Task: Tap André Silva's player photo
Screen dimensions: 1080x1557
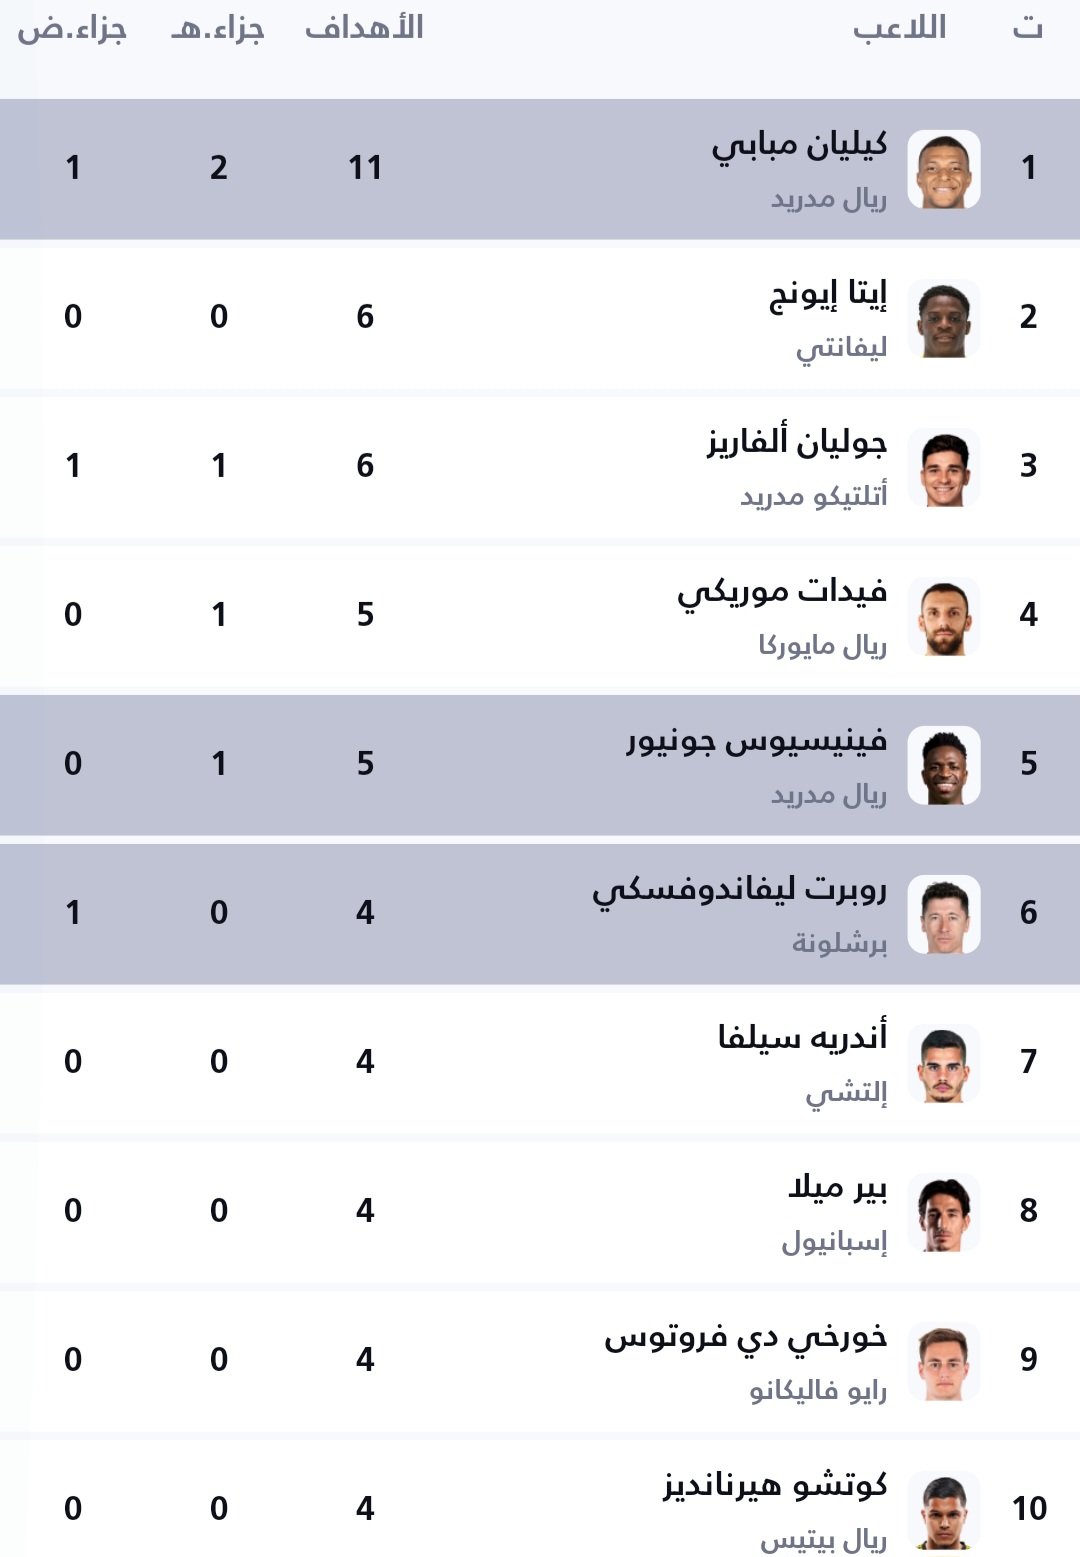Action: coord(943,1063)
